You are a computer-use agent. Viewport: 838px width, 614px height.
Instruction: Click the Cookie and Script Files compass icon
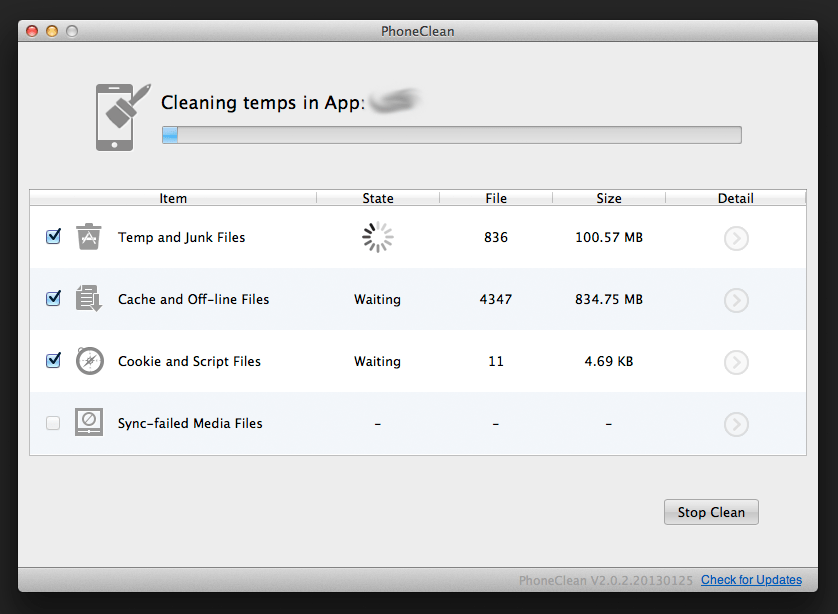pos(90,361)
